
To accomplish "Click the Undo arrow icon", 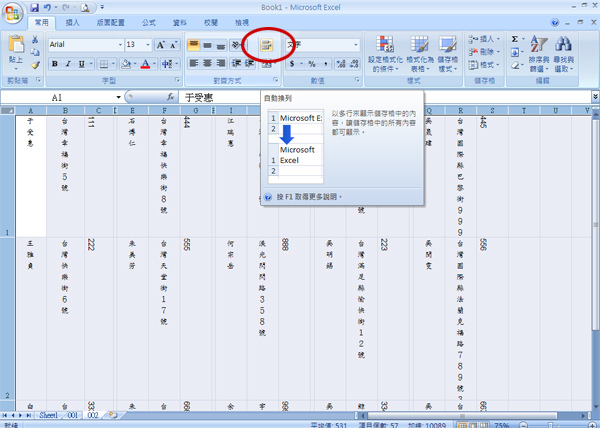I will 47,7.
